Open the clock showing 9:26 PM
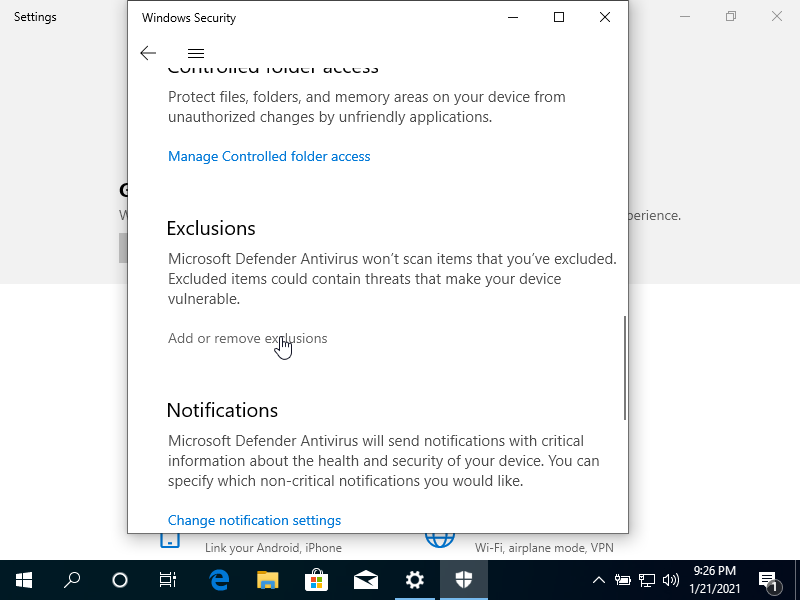 point(714,580)
